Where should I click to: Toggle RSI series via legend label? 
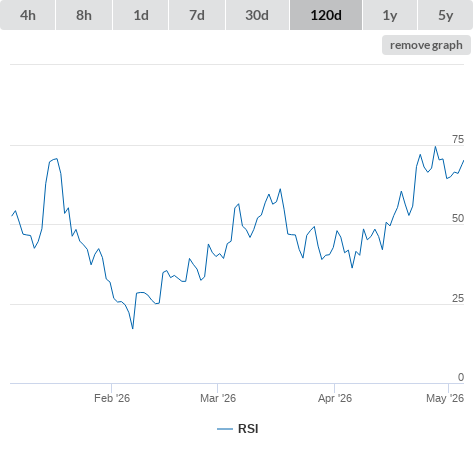[x=248, y=429]
